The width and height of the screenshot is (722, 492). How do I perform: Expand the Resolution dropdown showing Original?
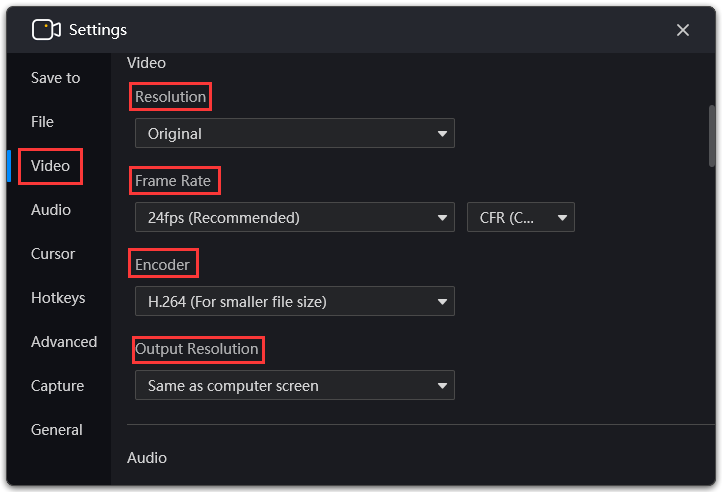[295, 133]
